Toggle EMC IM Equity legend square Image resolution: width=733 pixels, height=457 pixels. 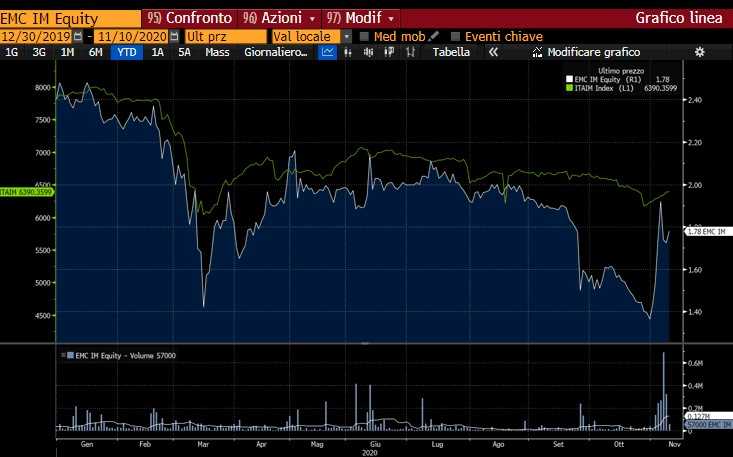(x=569, y=79)
